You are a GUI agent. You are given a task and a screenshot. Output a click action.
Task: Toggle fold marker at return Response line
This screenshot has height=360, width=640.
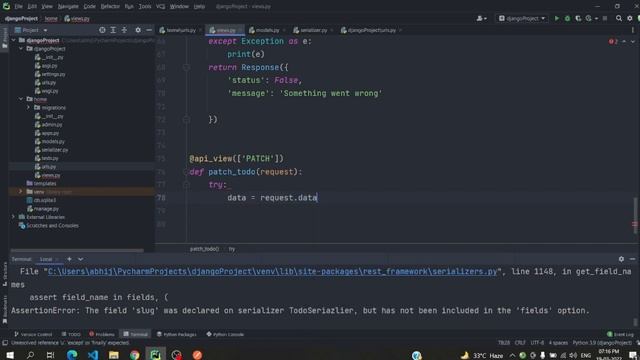186,67
